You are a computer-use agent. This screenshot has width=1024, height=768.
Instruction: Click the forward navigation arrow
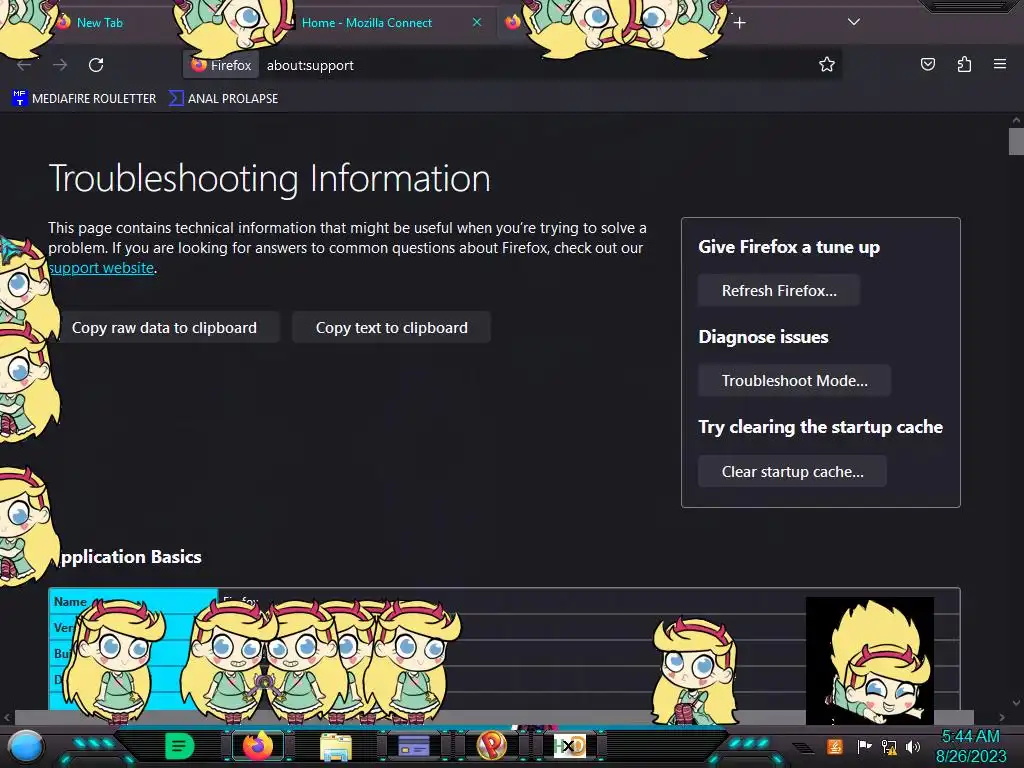60,65
